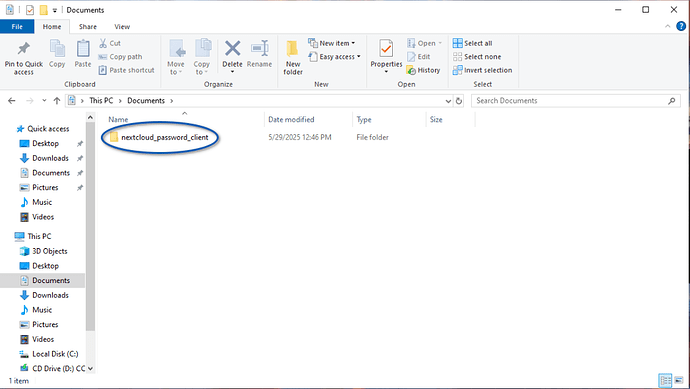The width and height of the screenshot is (690, 389).
Task: Sort by the Name column header
Action: 118,120
